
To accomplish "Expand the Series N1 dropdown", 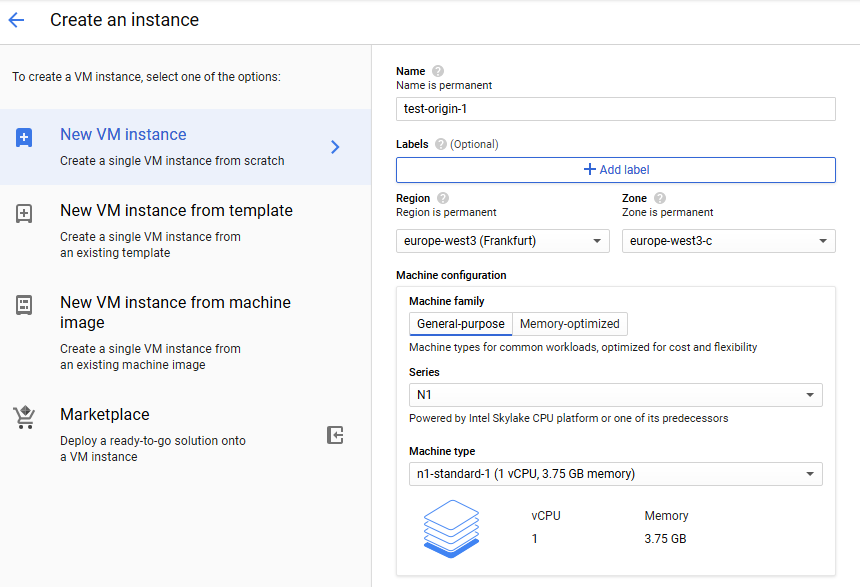I will tap(615, 395).
